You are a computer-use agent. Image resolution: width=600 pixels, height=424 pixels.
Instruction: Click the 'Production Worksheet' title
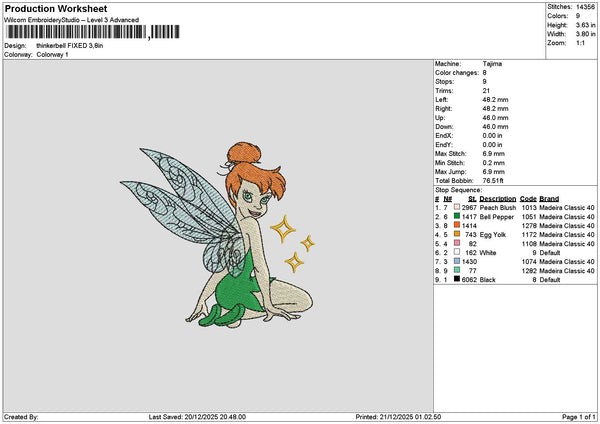(x=56, y=8)
